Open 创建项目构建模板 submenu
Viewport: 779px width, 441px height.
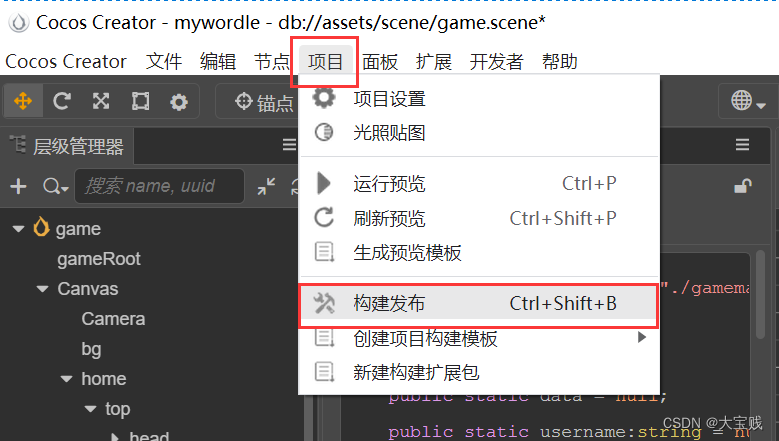click(479, 338)
